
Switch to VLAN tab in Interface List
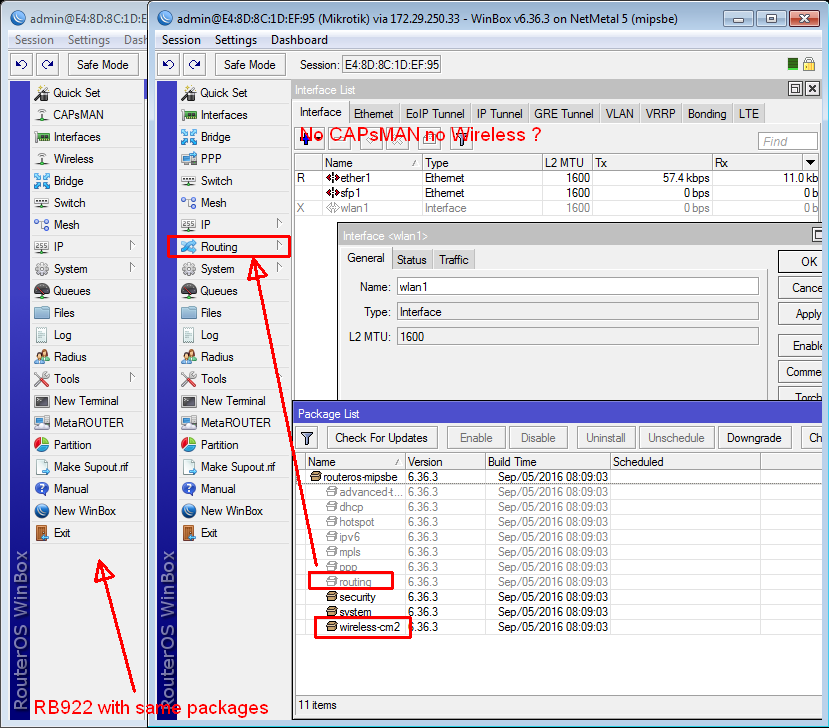coord(619,114)
